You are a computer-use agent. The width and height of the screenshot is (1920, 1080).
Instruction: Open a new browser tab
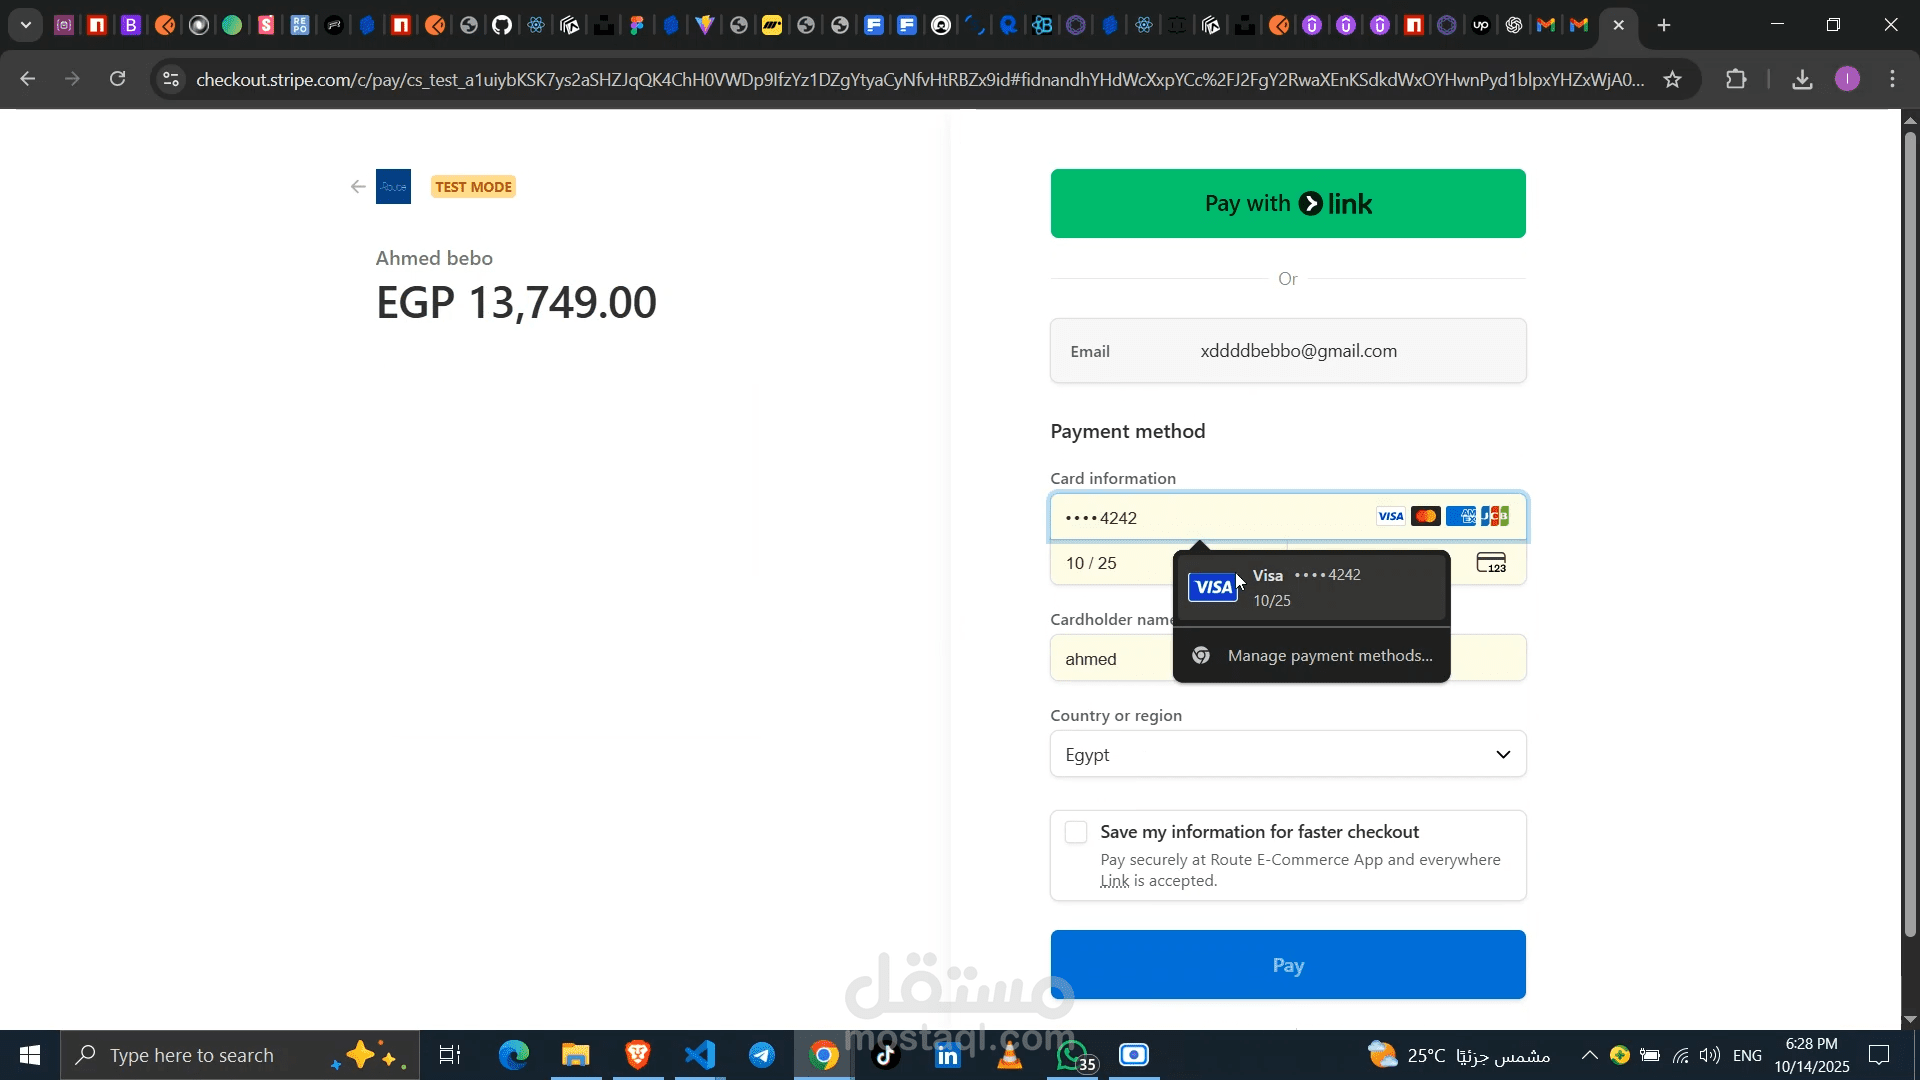(1663, 25)
